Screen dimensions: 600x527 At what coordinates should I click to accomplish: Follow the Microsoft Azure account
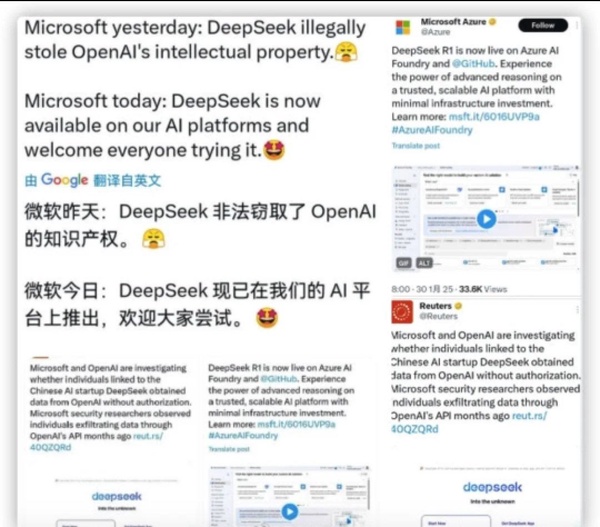click(x=543, y=25)
